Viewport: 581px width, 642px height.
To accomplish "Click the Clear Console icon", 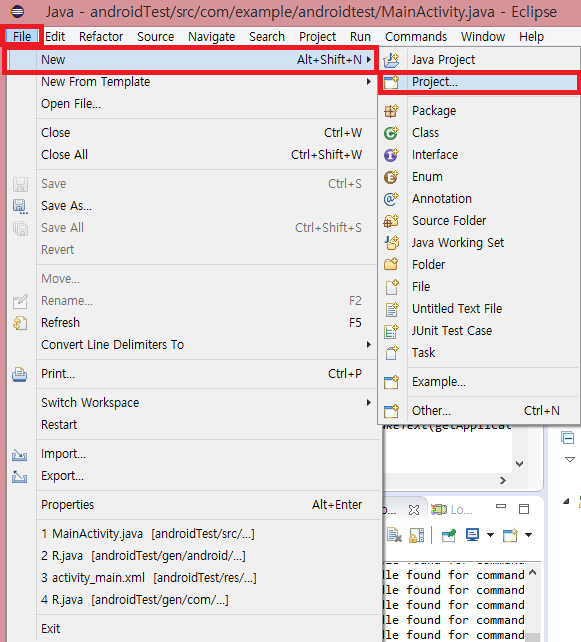I will click(x=394, y=535).
